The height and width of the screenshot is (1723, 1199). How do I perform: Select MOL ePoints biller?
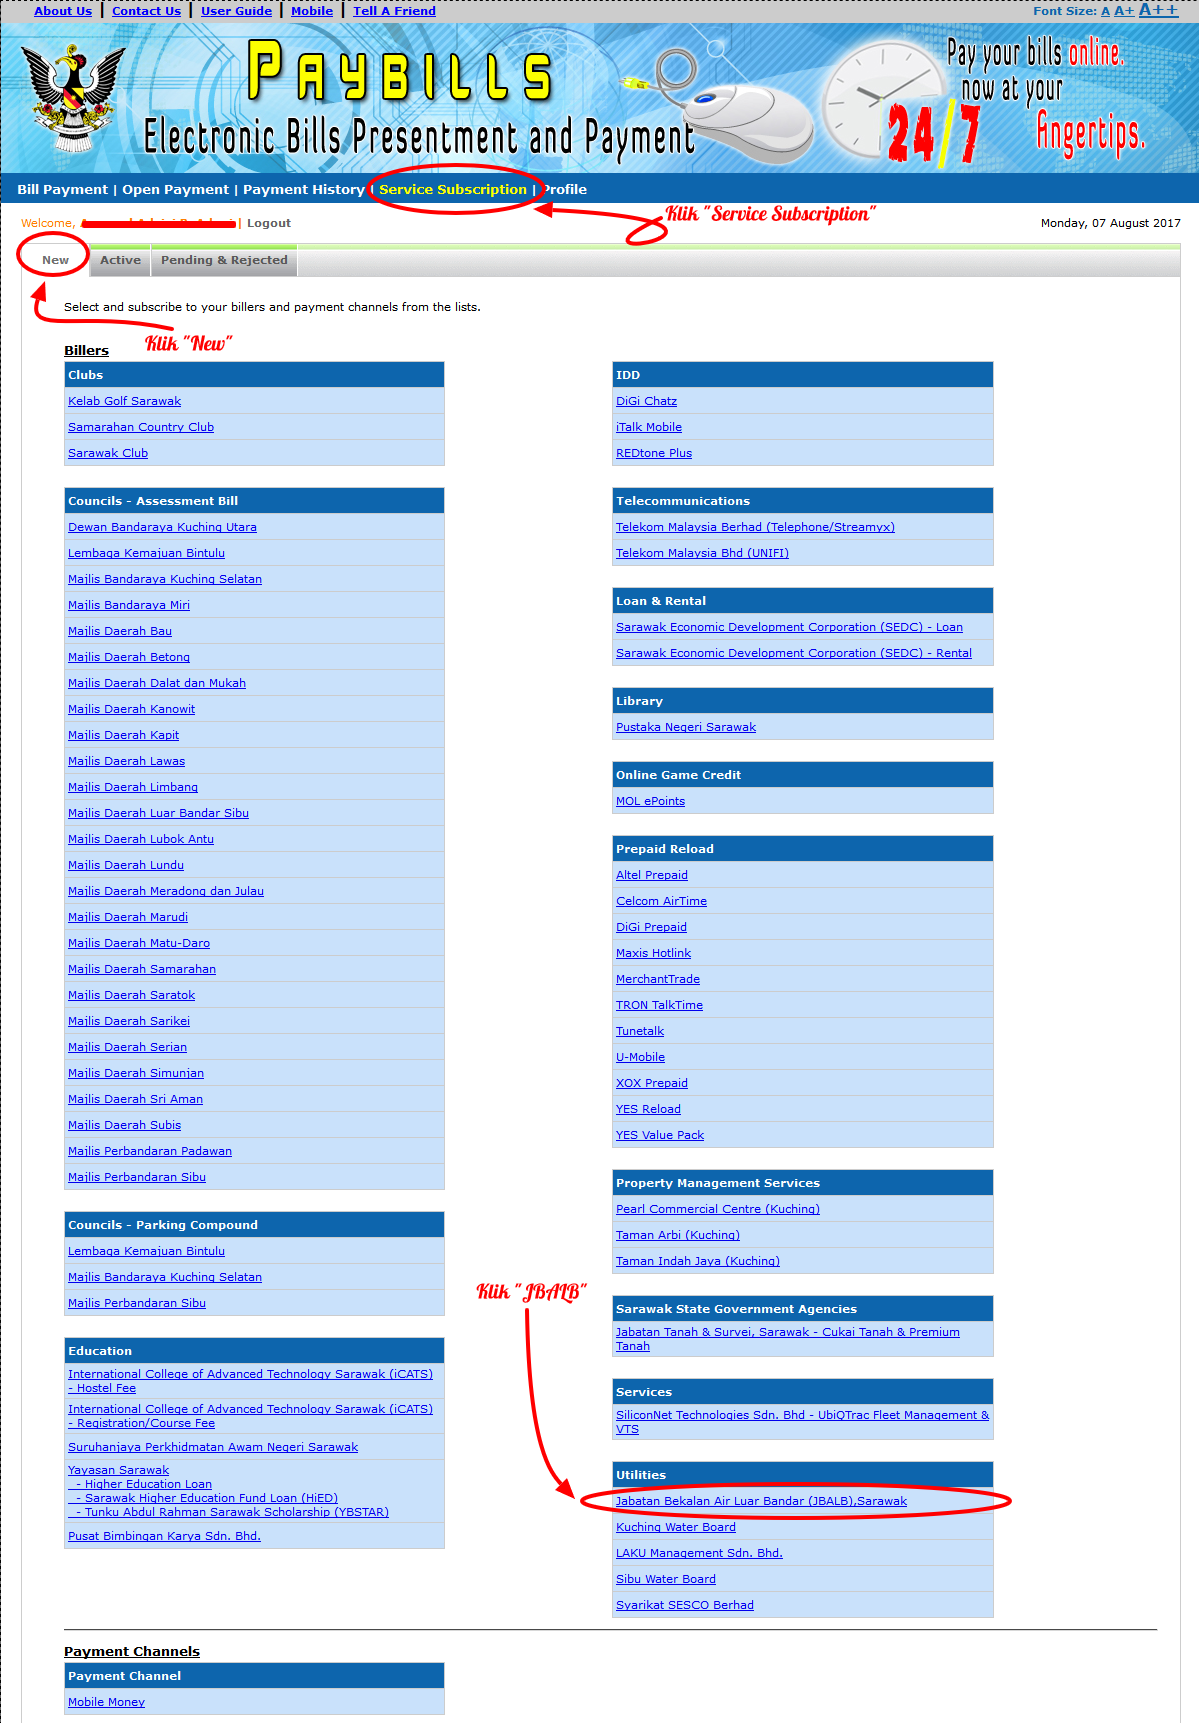[x=650, y=801]
